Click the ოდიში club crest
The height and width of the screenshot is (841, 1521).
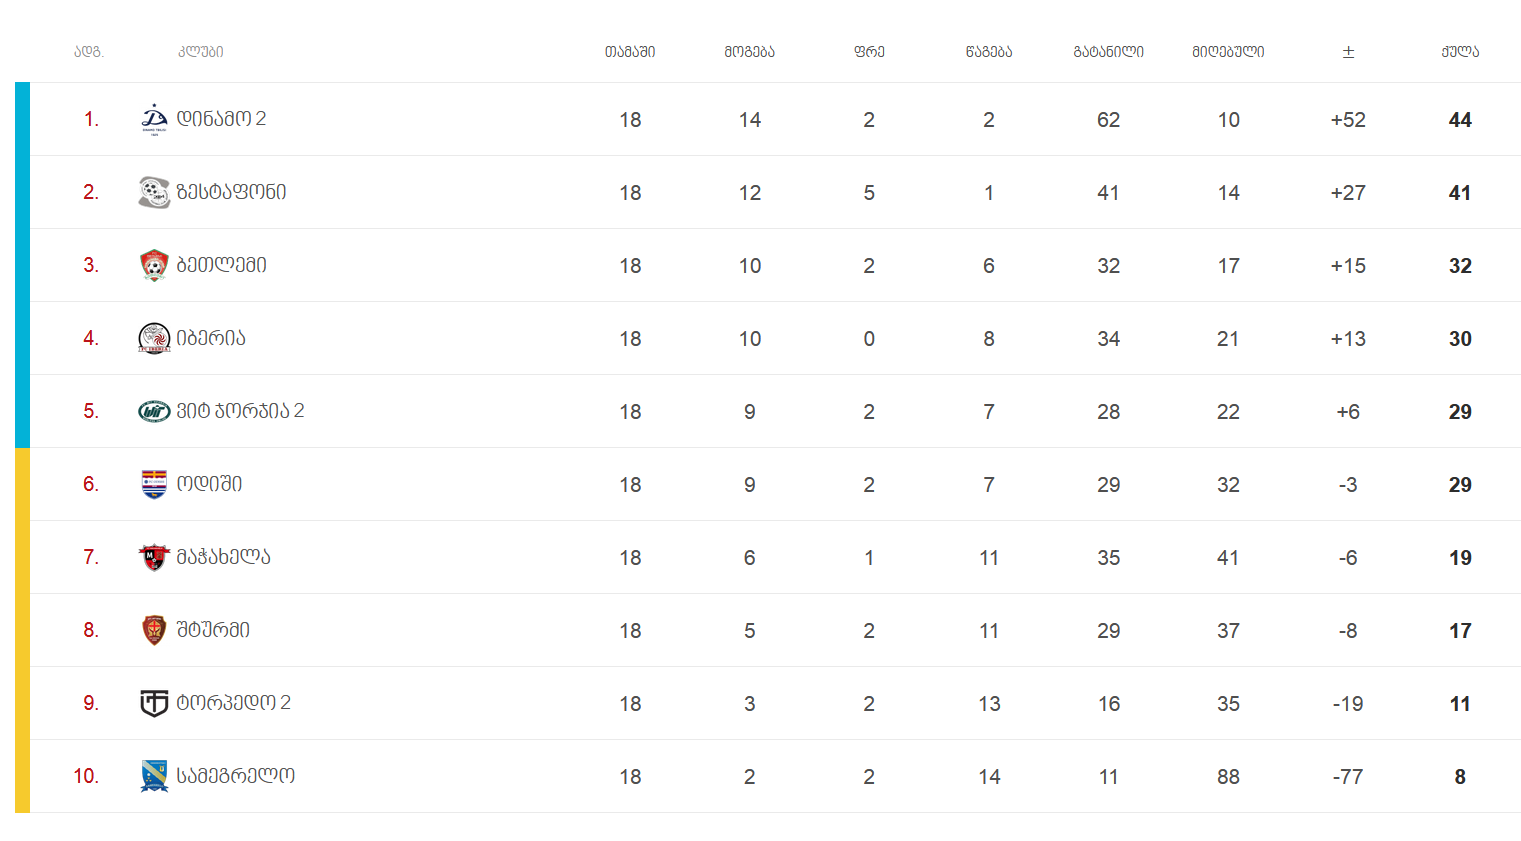[x=154, y=484]
